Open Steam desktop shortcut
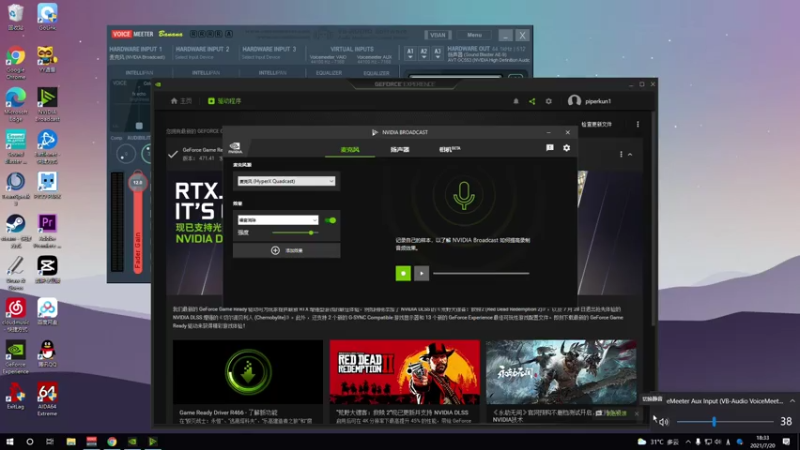Image resolution: width=800 pixels, height=450 pixels. [x=16, y=231]
